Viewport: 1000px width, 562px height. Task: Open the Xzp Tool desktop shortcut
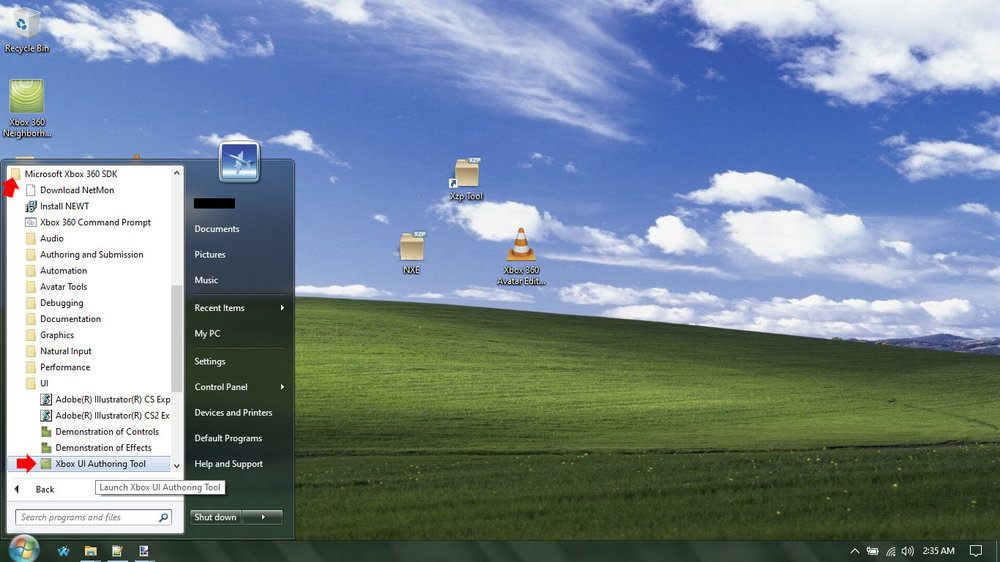coord(466,179)
